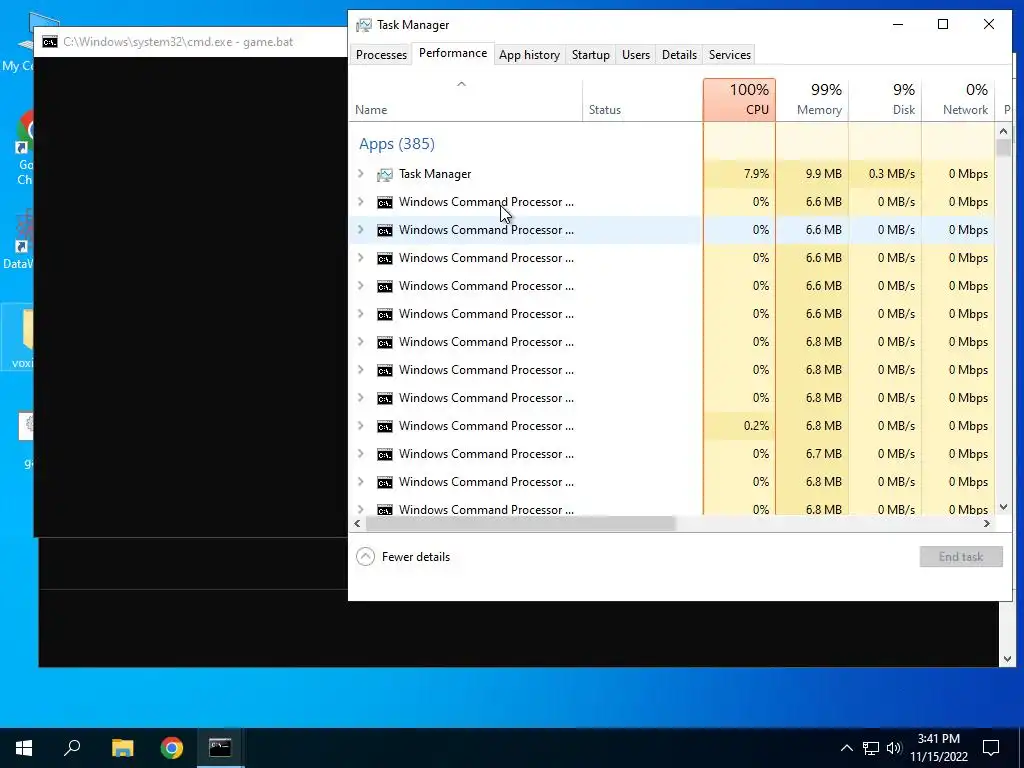Click the Fewer details label

(x=415, y=557)
